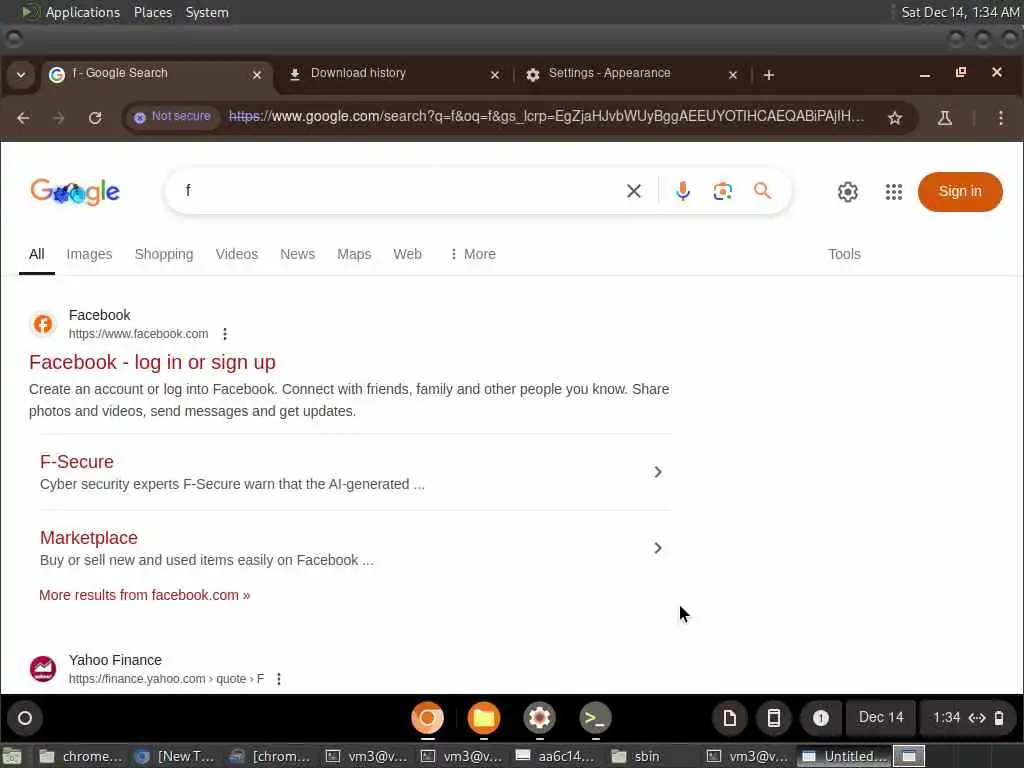
Task: Open the 1:34 status tray
Action: (968, 718)
